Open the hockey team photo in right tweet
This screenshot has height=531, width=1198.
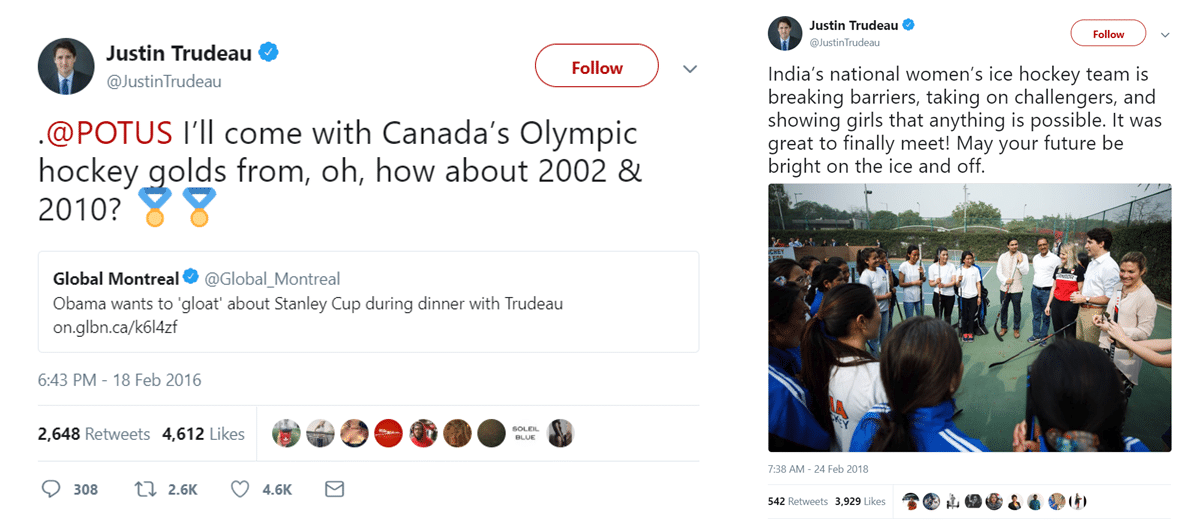pyautogui.click(x=970, y=318)
